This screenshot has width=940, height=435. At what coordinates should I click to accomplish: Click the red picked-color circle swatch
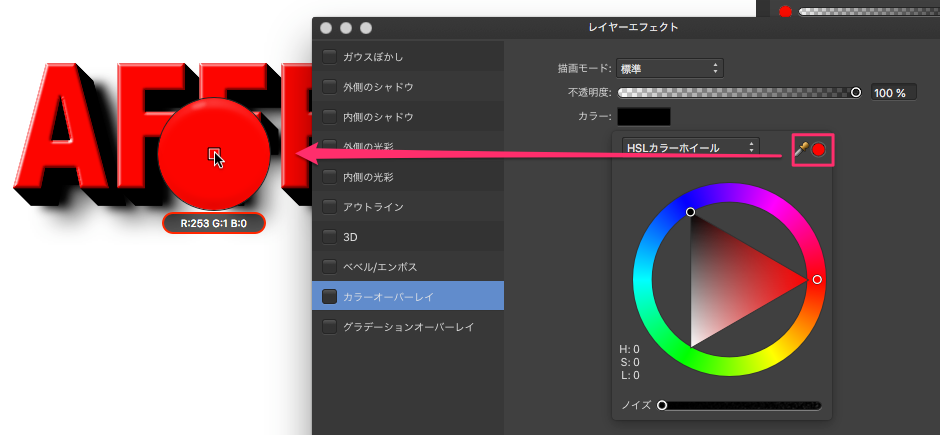coord(819,150)
